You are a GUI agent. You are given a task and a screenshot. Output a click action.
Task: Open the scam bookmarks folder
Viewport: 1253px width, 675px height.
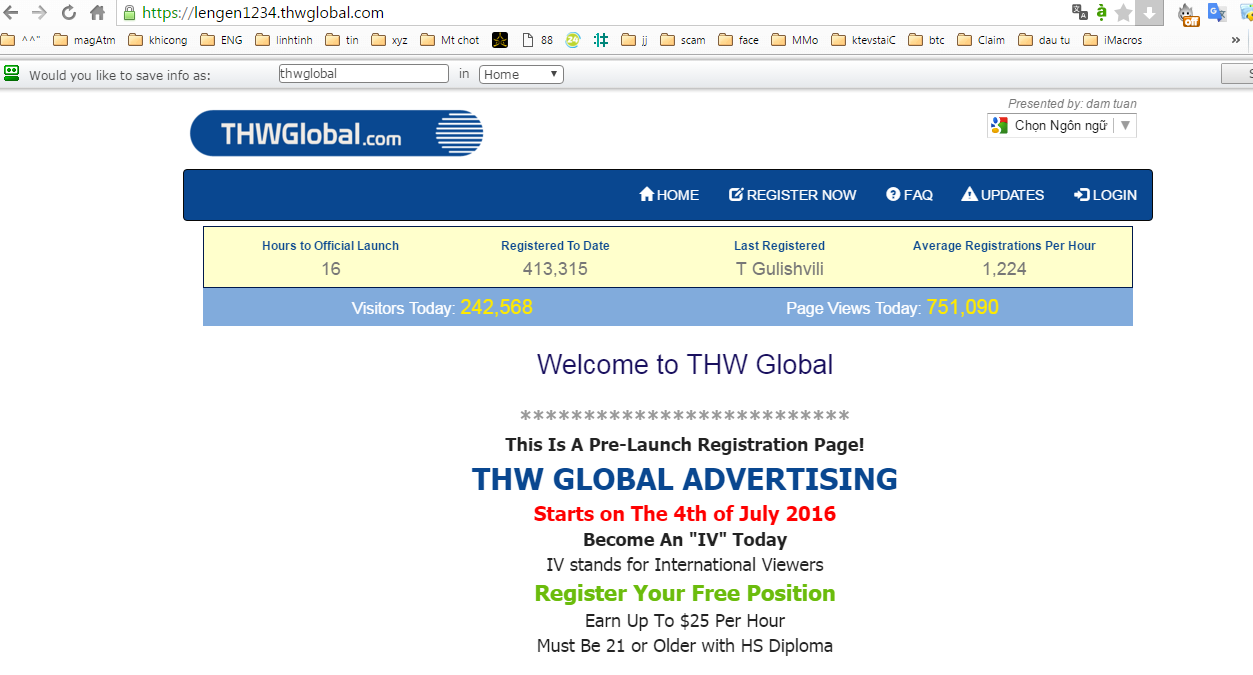(x=683, y=40)
